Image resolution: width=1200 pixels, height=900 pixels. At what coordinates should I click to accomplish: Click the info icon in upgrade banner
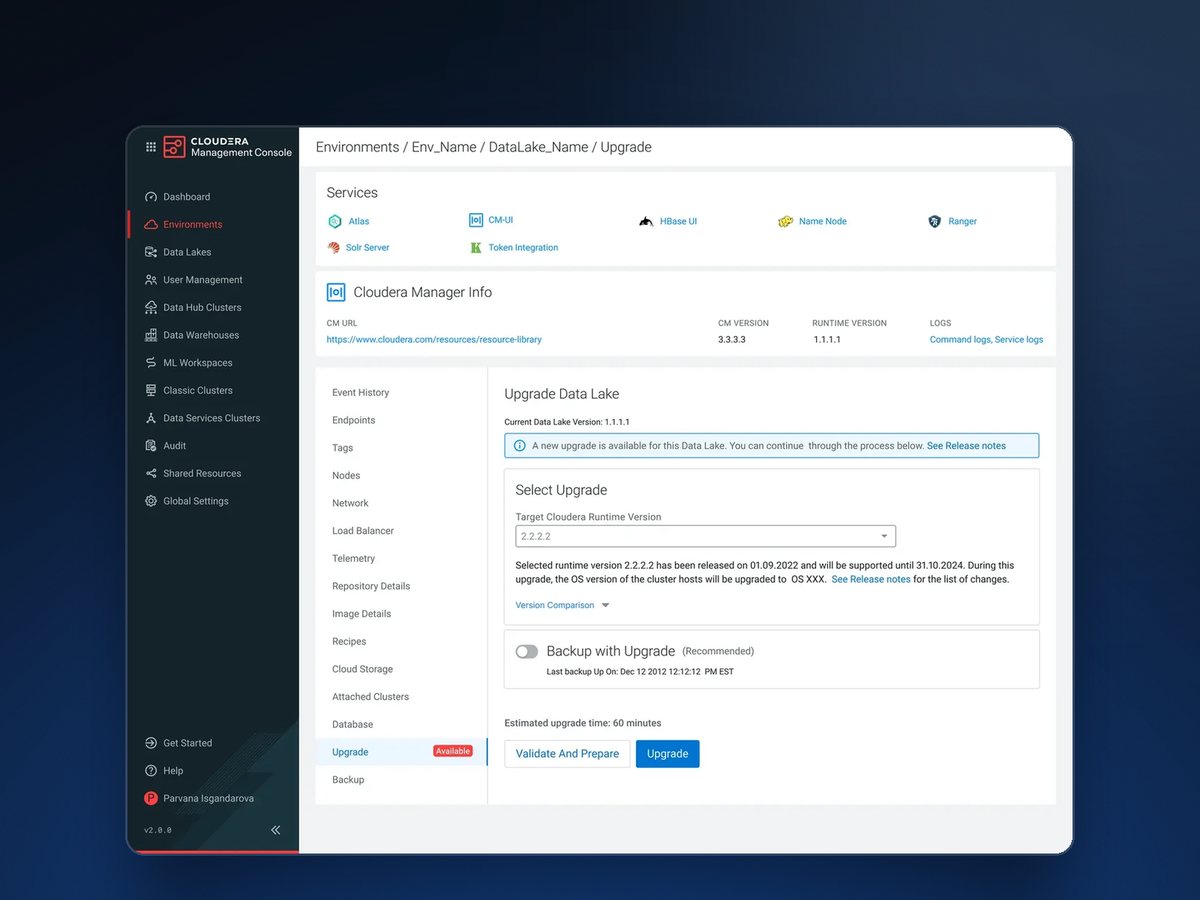coord(519,446)
